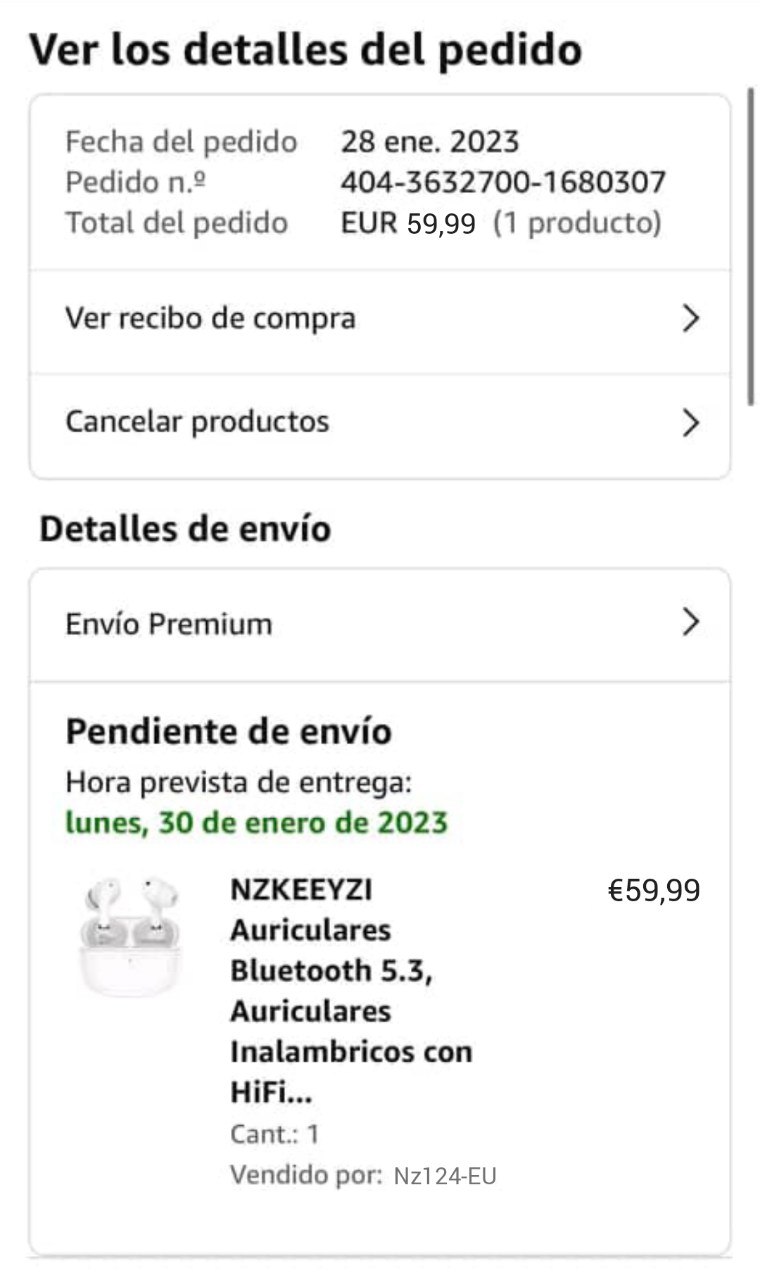
Task: Click the seller name Nz124-EU
Action: 445,1176
